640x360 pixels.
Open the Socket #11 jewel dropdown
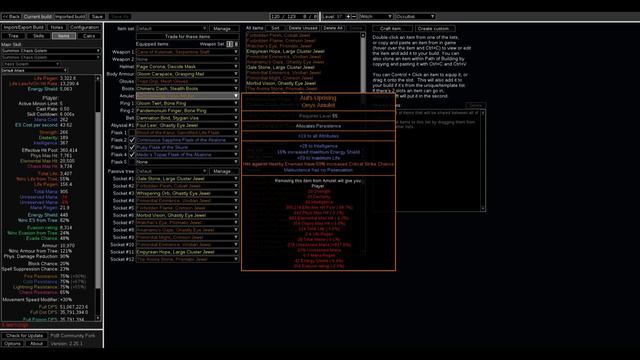coord(187,252)
